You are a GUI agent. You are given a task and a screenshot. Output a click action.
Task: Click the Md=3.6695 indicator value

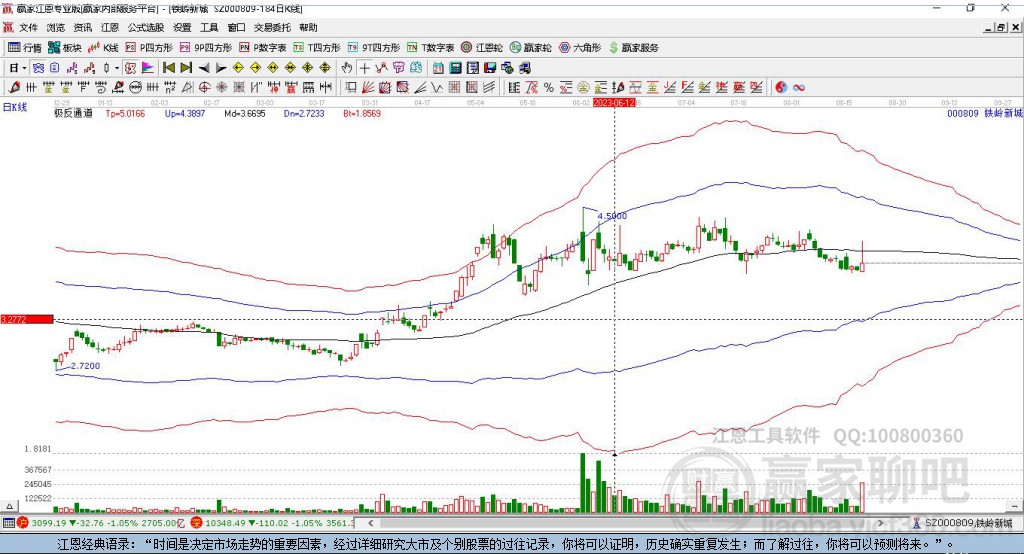point(244,113)
